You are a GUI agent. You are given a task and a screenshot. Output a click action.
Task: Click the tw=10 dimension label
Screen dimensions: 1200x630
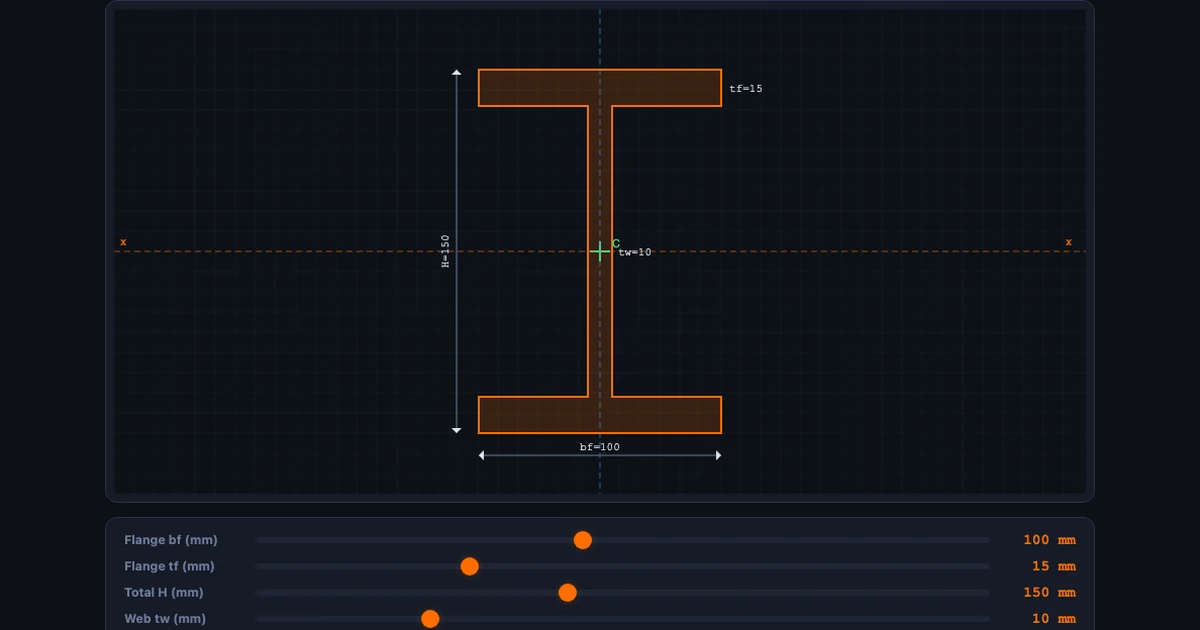point(635,252)
